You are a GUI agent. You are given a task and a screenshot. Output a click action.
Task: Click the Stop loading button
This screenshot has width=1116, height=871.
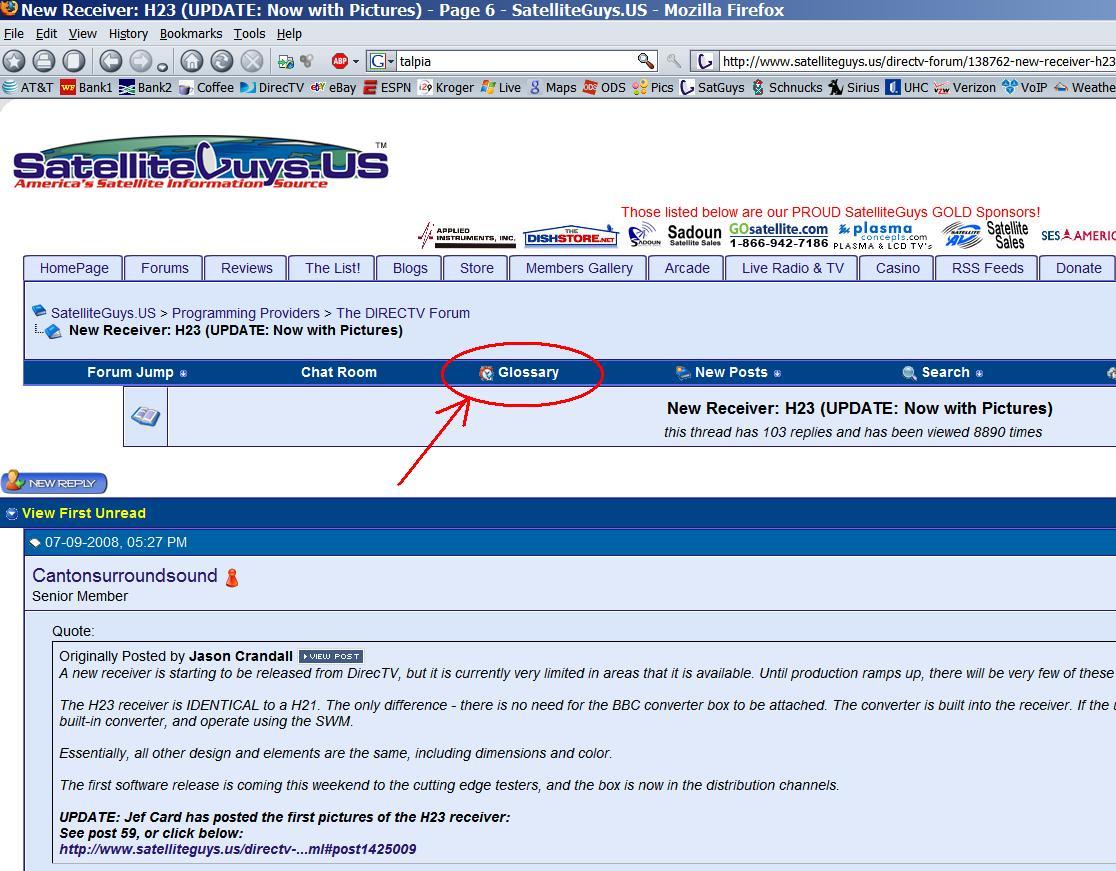pos(251,61)
